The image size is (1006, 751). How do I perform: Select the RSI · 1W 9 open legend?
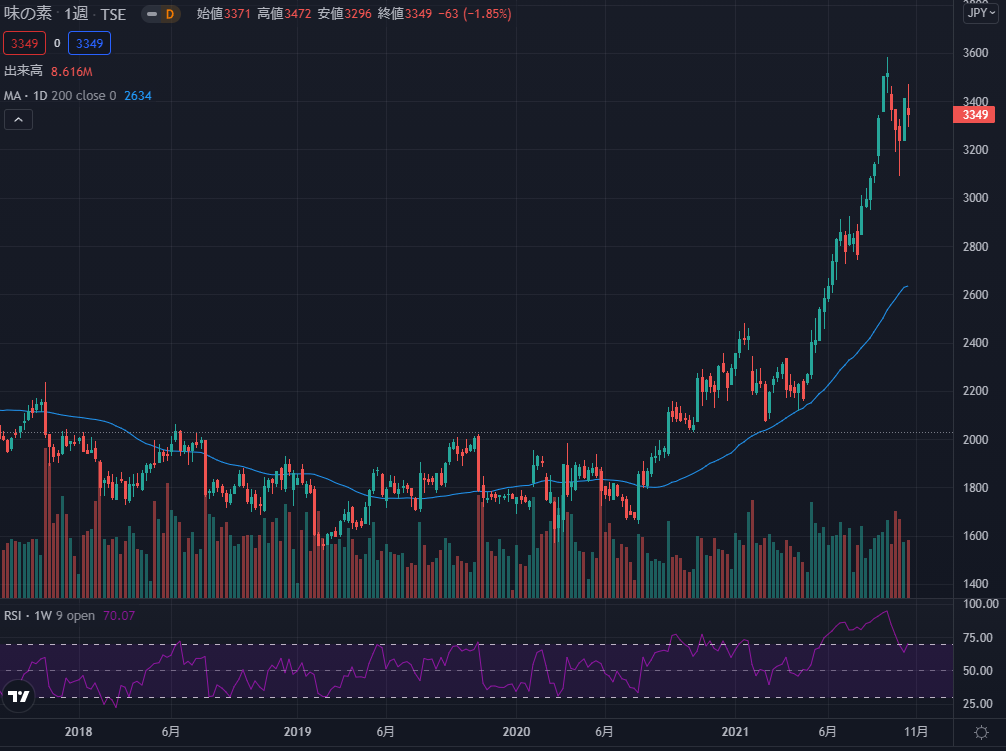49,616
